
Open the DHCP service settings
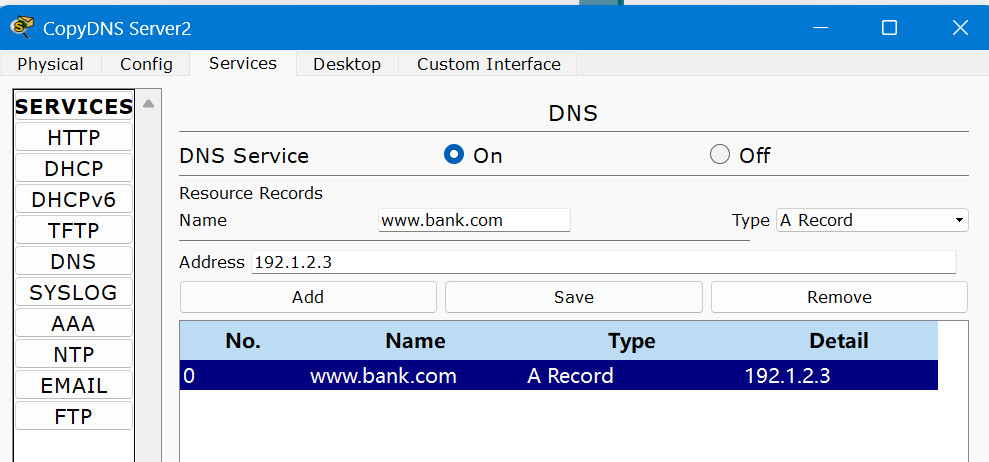(74, 168)
